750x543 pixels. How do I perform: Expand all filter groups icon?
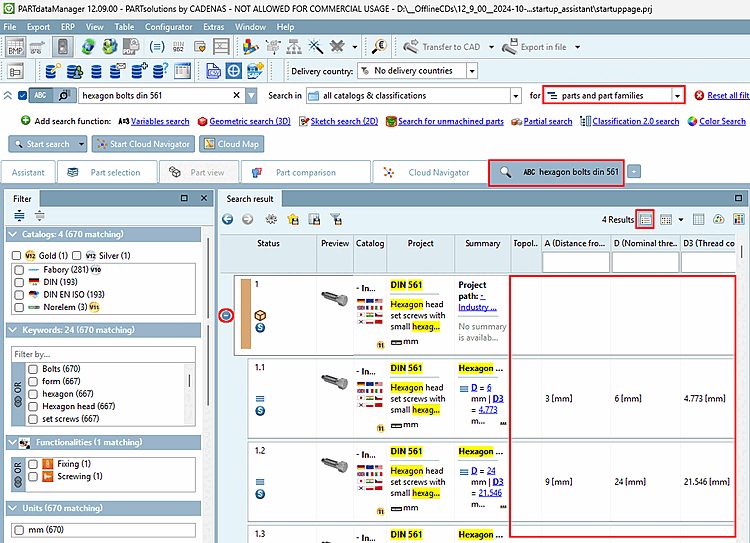tap(19, 216)
